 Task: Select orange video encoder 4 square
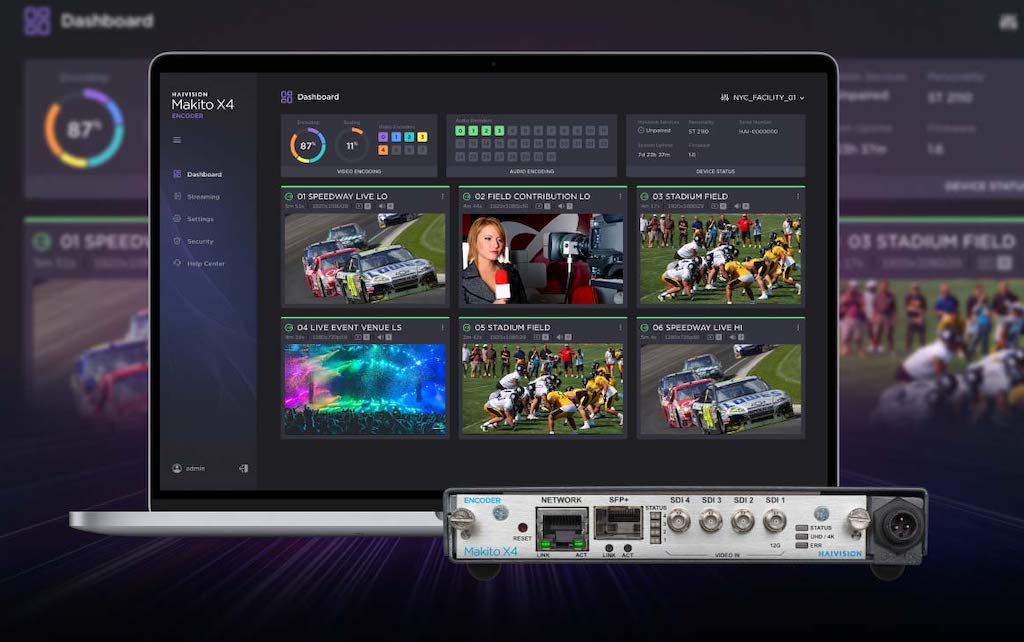[x=383, y=150]
